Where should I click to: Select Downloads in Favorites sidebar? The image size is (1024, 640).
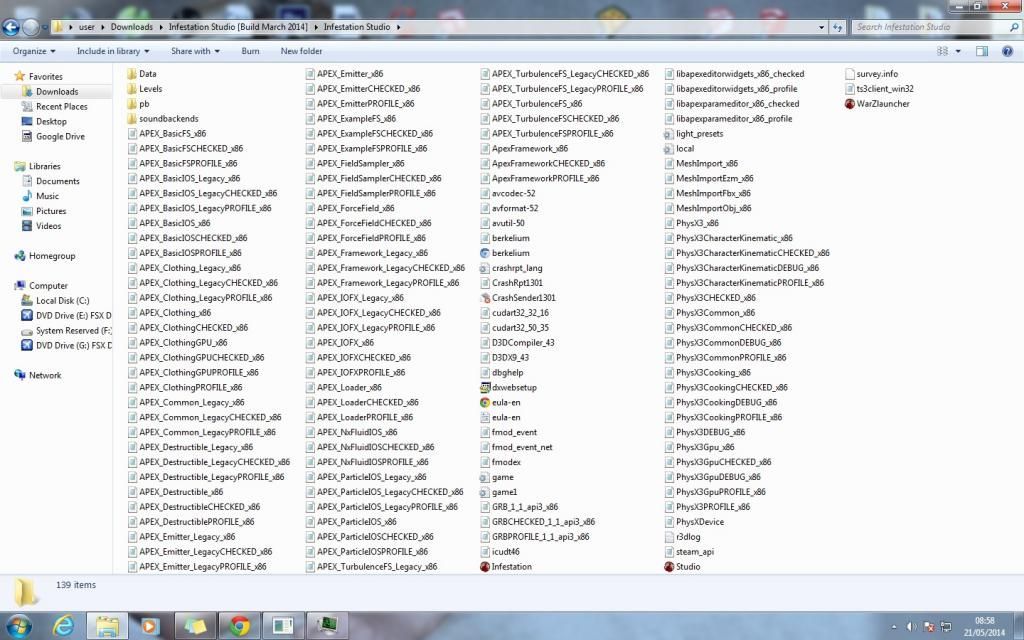tap(57, 91)
